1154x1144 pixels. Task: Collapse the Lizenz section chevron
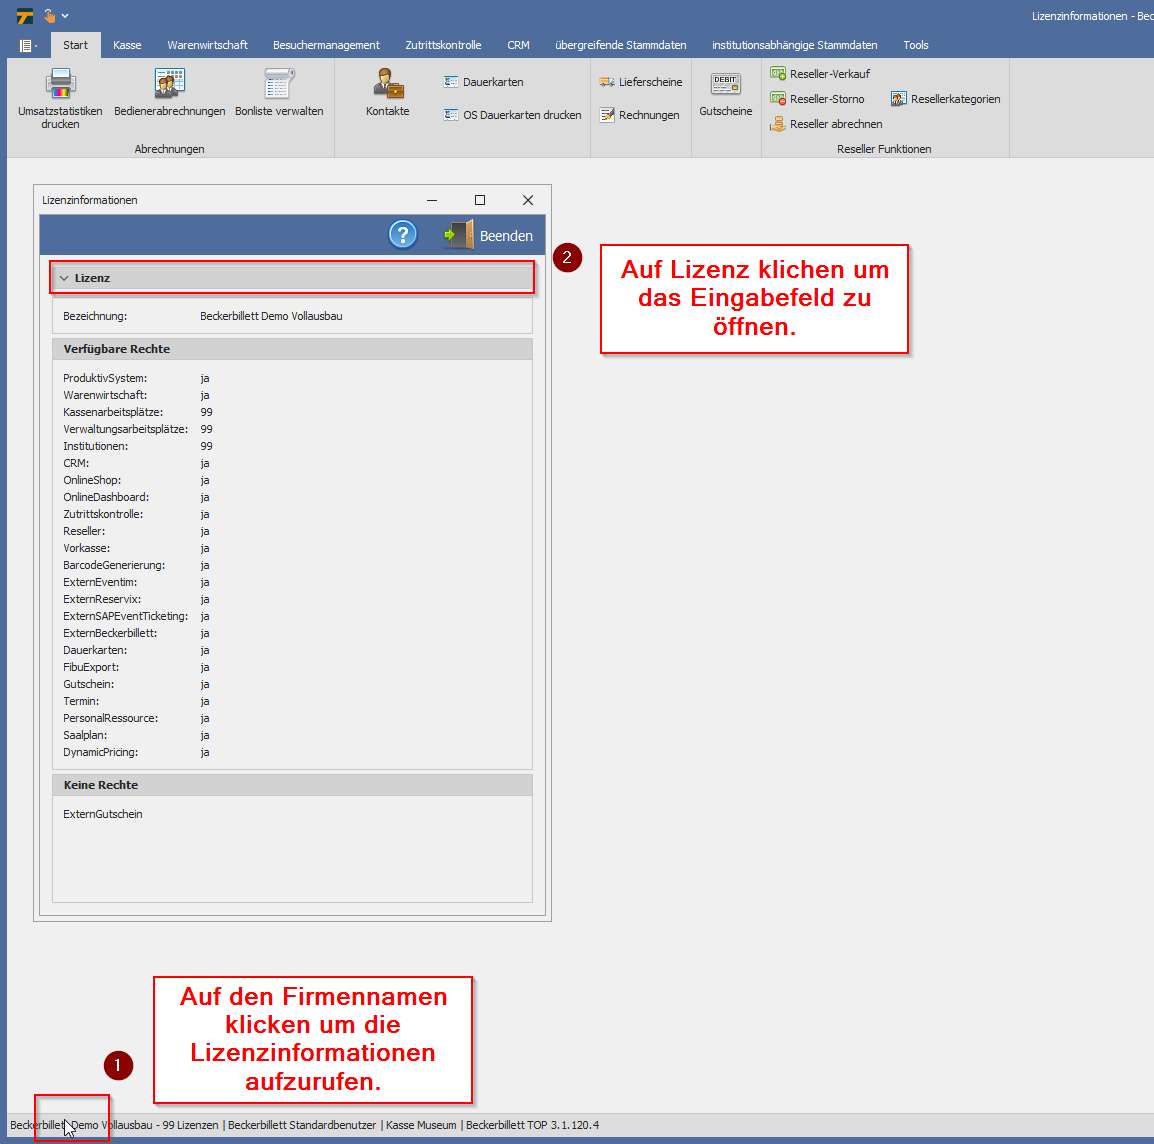click(x=64, y=278)
